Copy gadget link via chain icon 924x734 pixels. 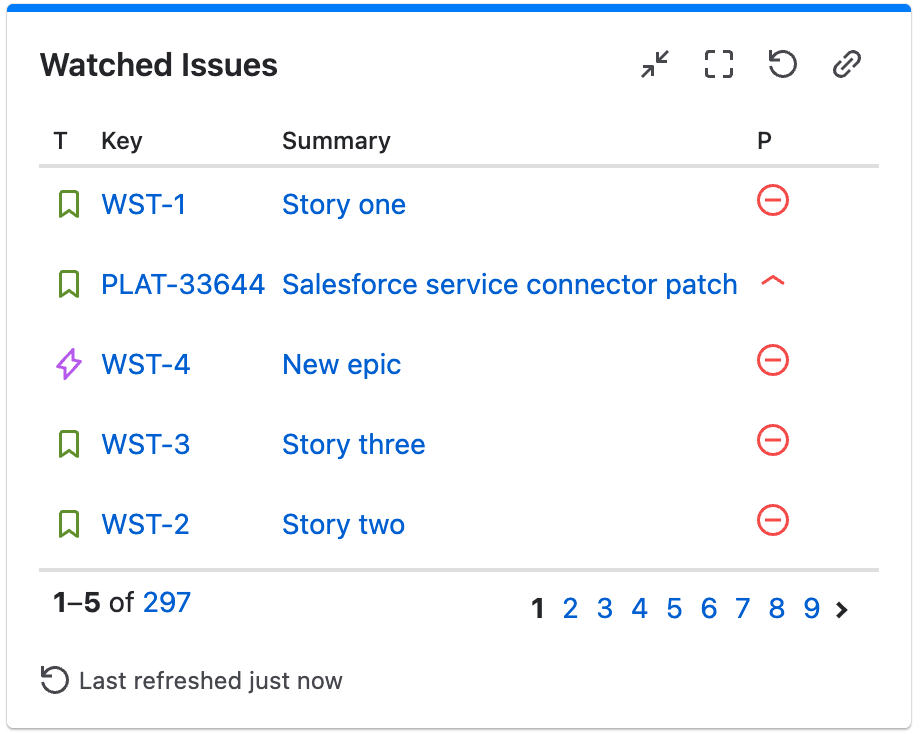[x=847, y=64]
